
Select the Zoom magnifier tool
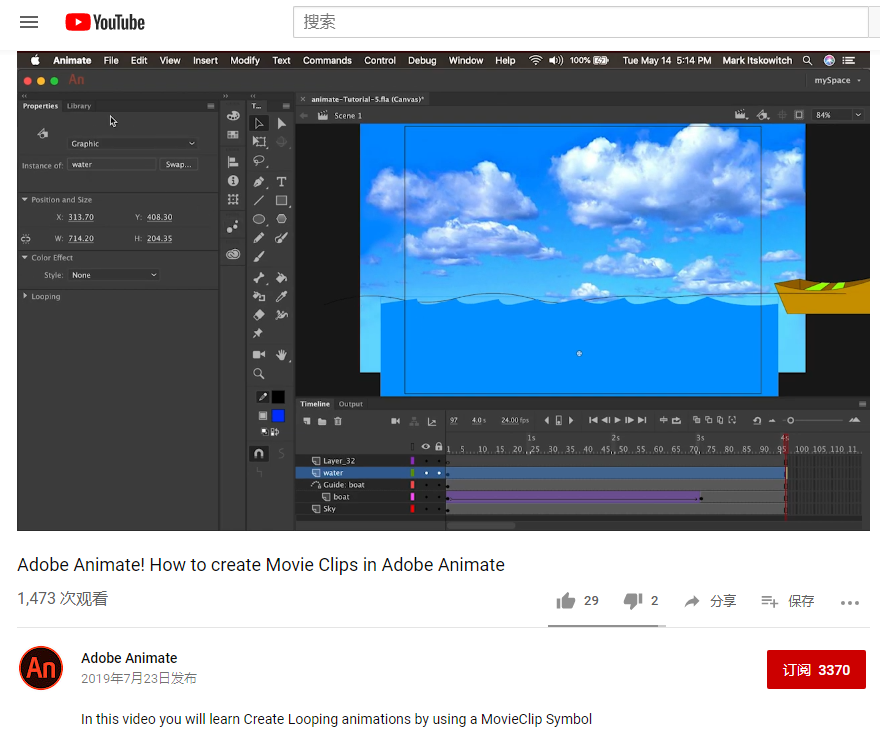point(259,374)
